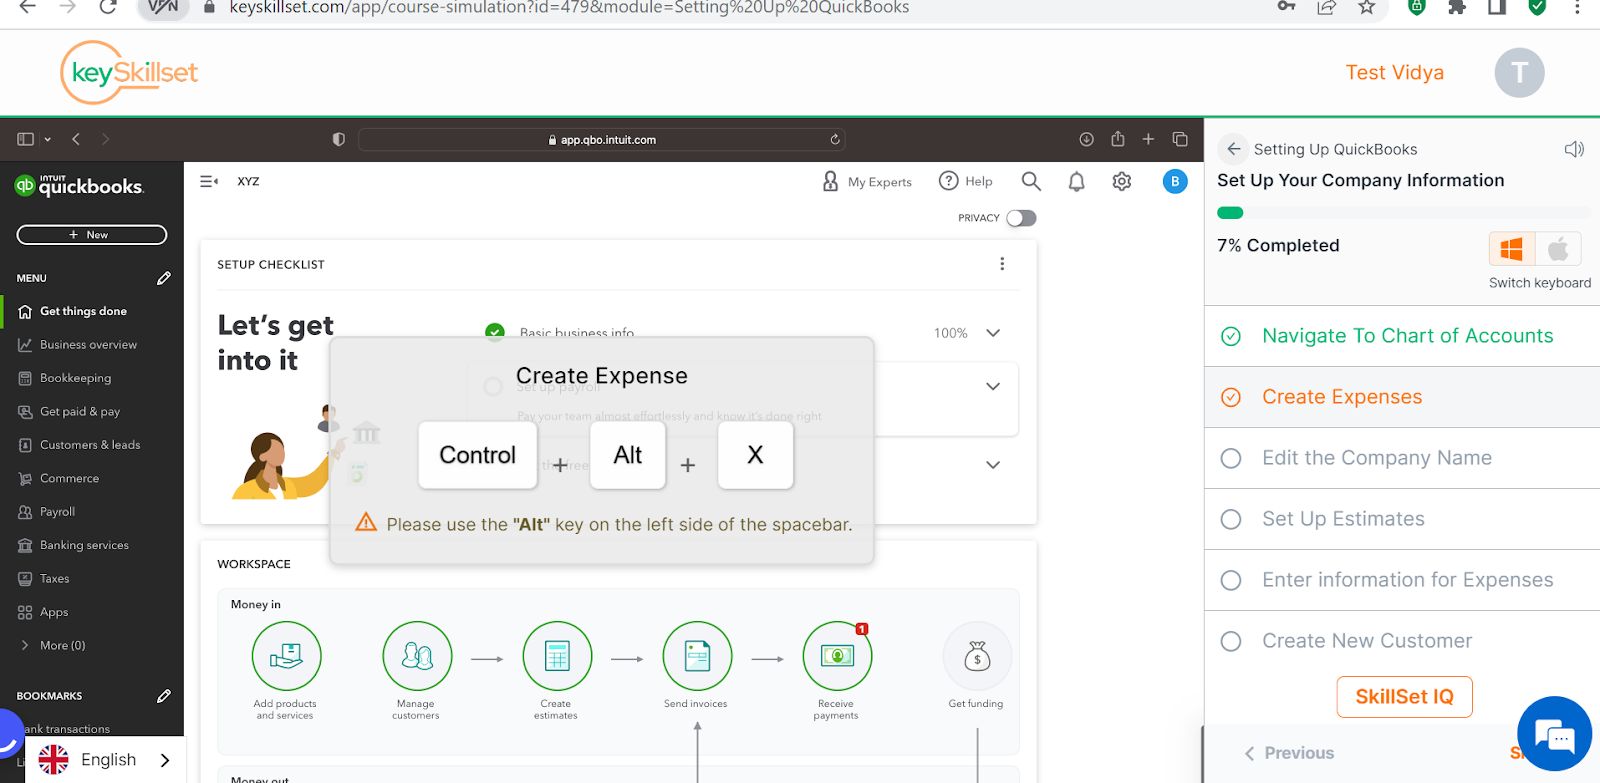Click the Send invoices icon
Screen dimensions: 1600x783
point(697,656)
